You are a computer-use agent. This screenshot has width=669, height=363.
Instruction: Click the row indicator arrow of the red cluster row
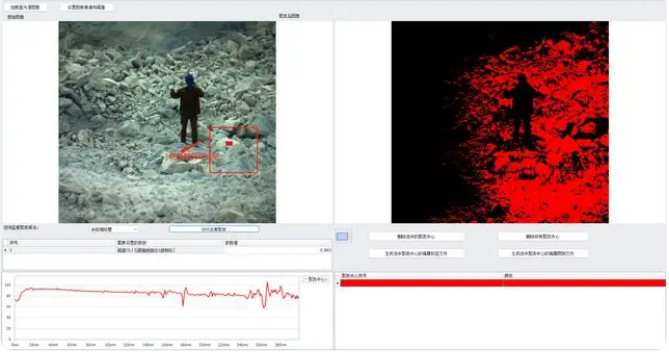point(337,283)
